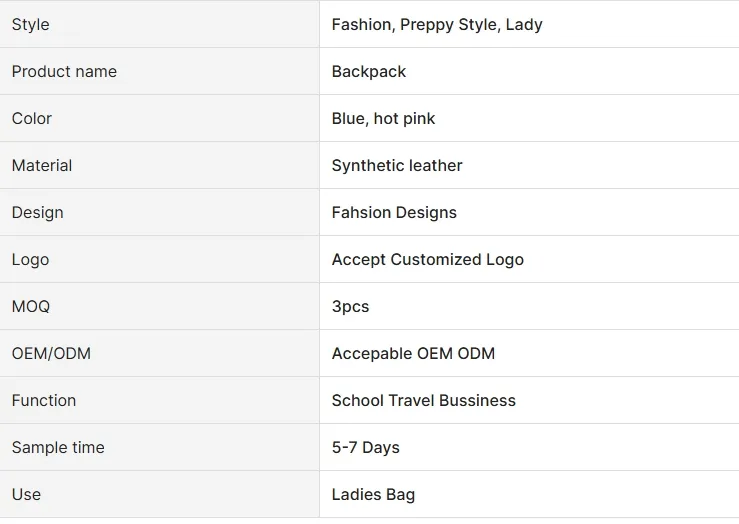Select the 'Blue, hot pink' value

(383, 118)
